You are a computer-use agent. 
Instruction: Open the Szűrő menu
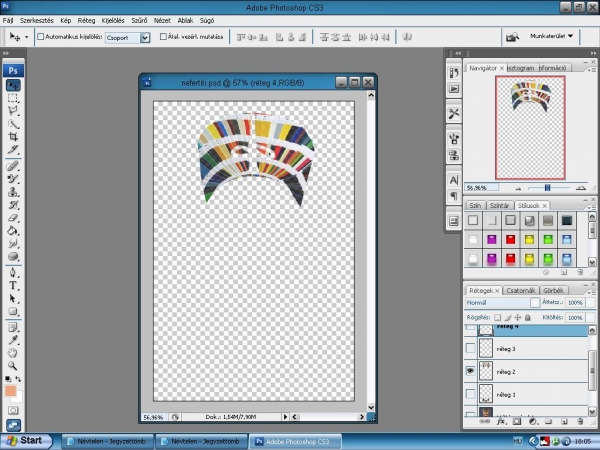pos(139,20)
